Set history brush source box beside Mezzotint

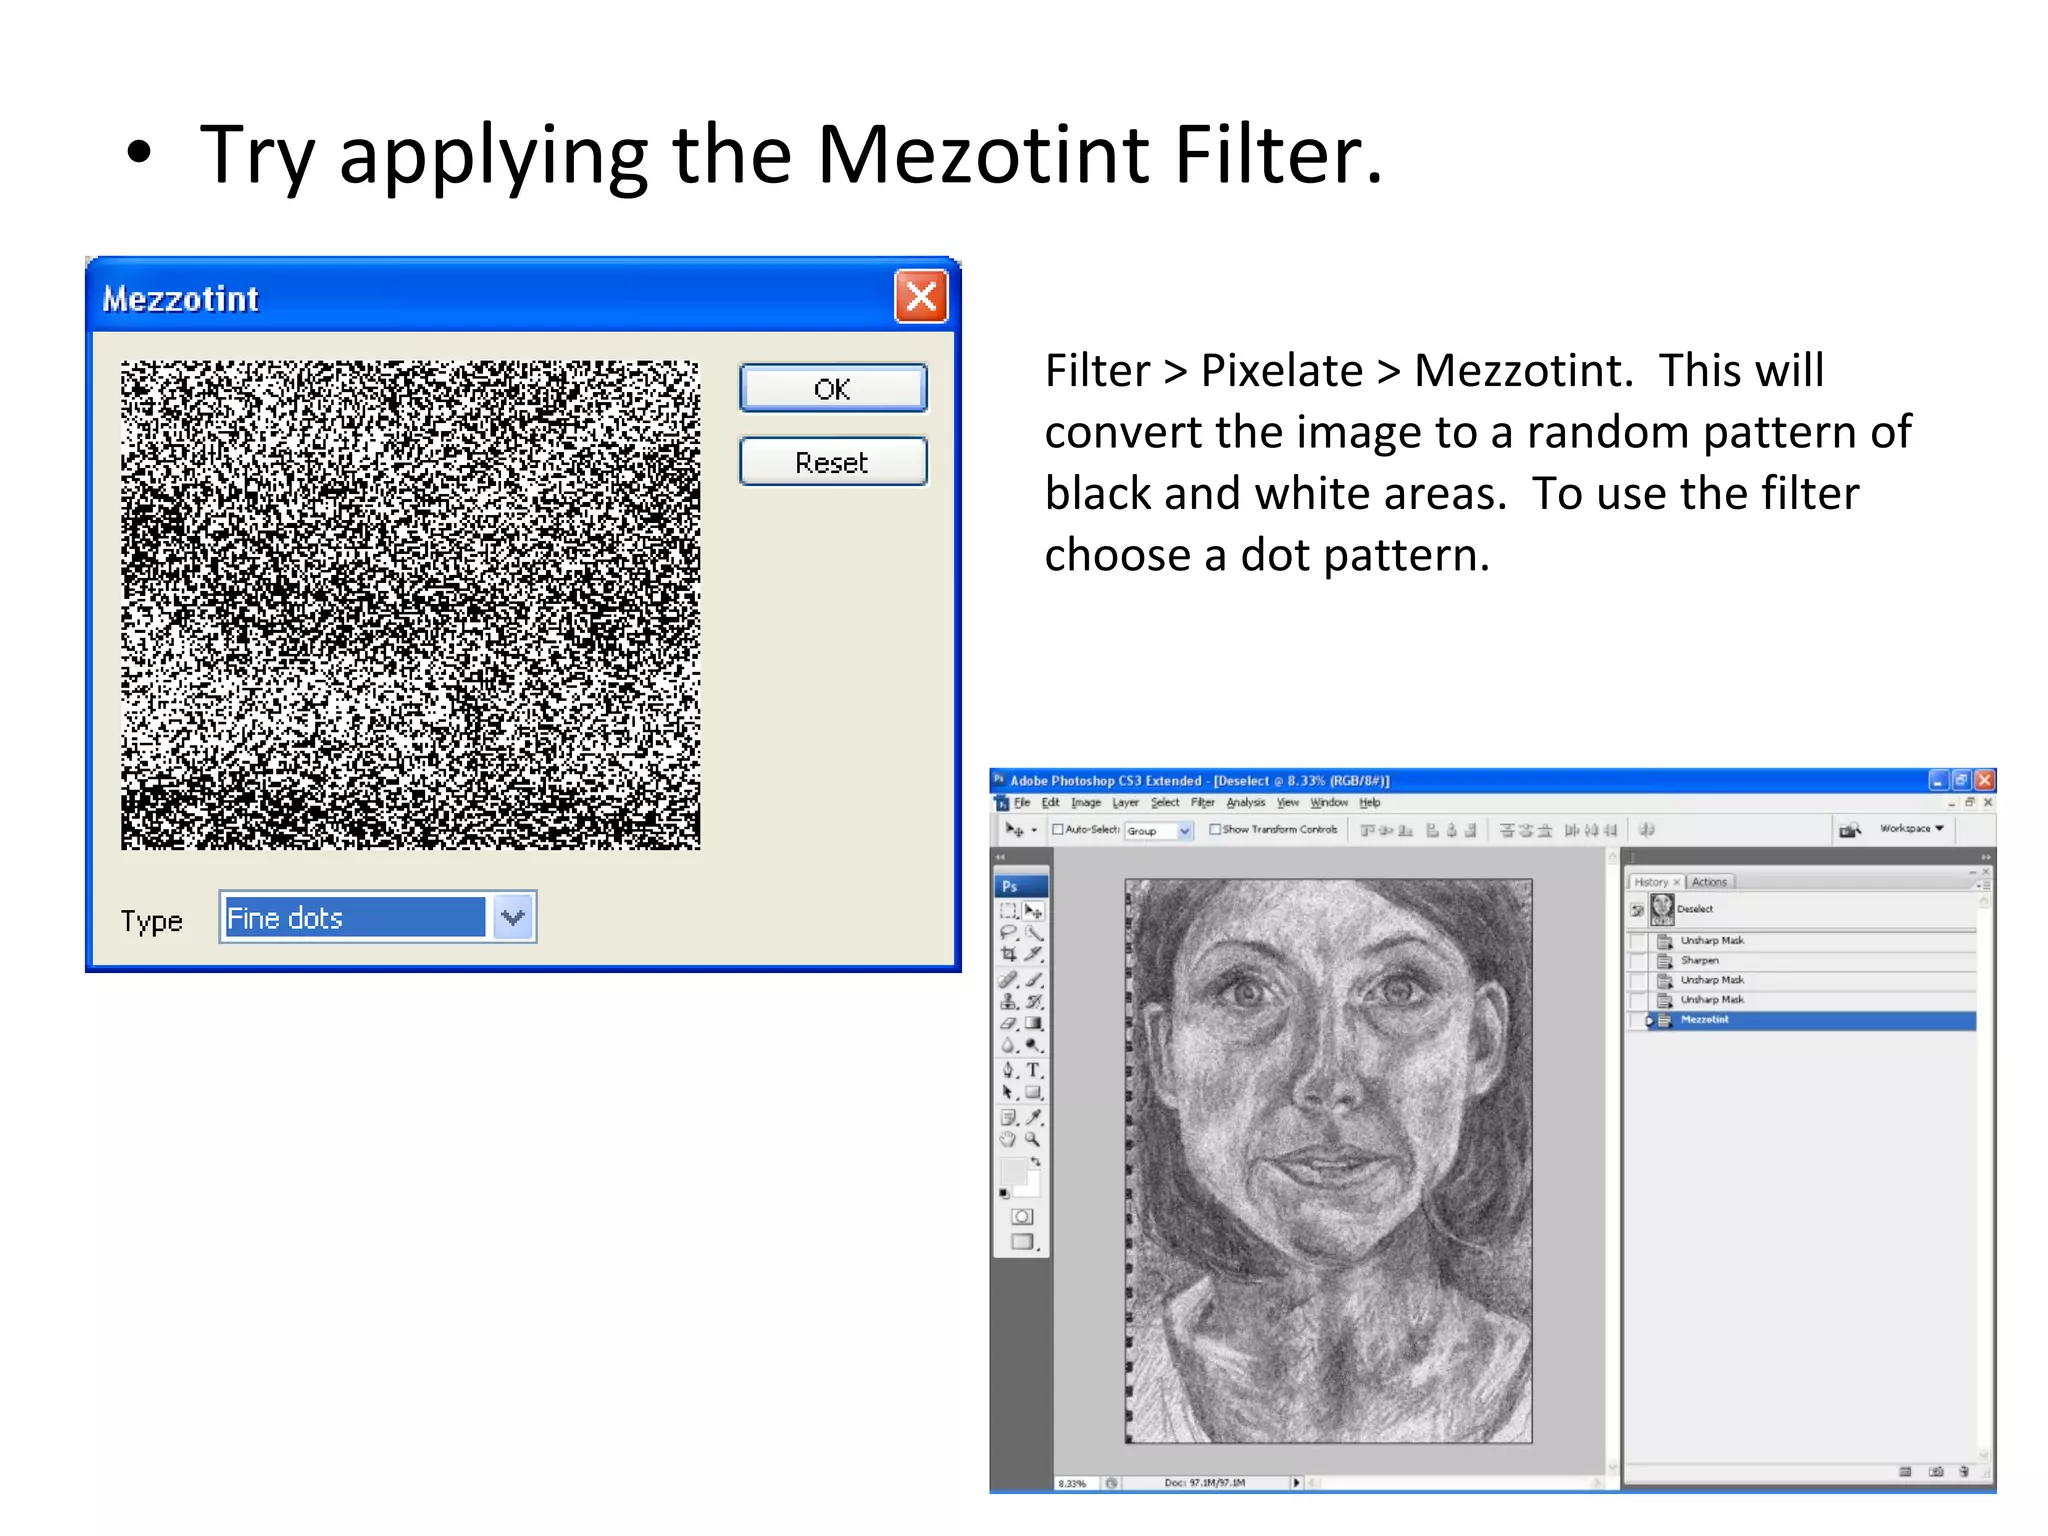click(1638, 1020)
